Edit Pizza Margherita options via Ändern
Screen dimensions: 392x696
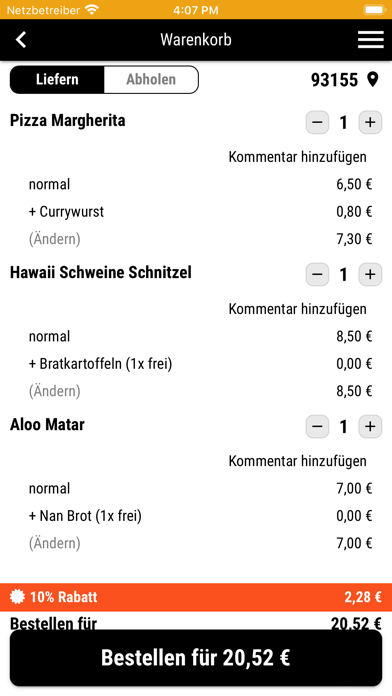tap(55, 239)
